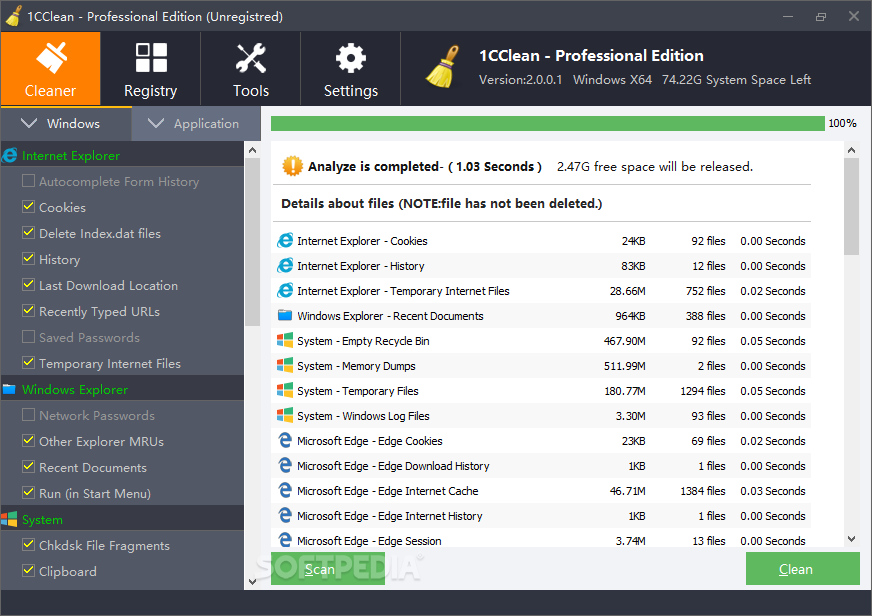Viewport: 872px width, 616px height.
Task: Click results list scroll up arrow
Action: click(x=851, y=150)
